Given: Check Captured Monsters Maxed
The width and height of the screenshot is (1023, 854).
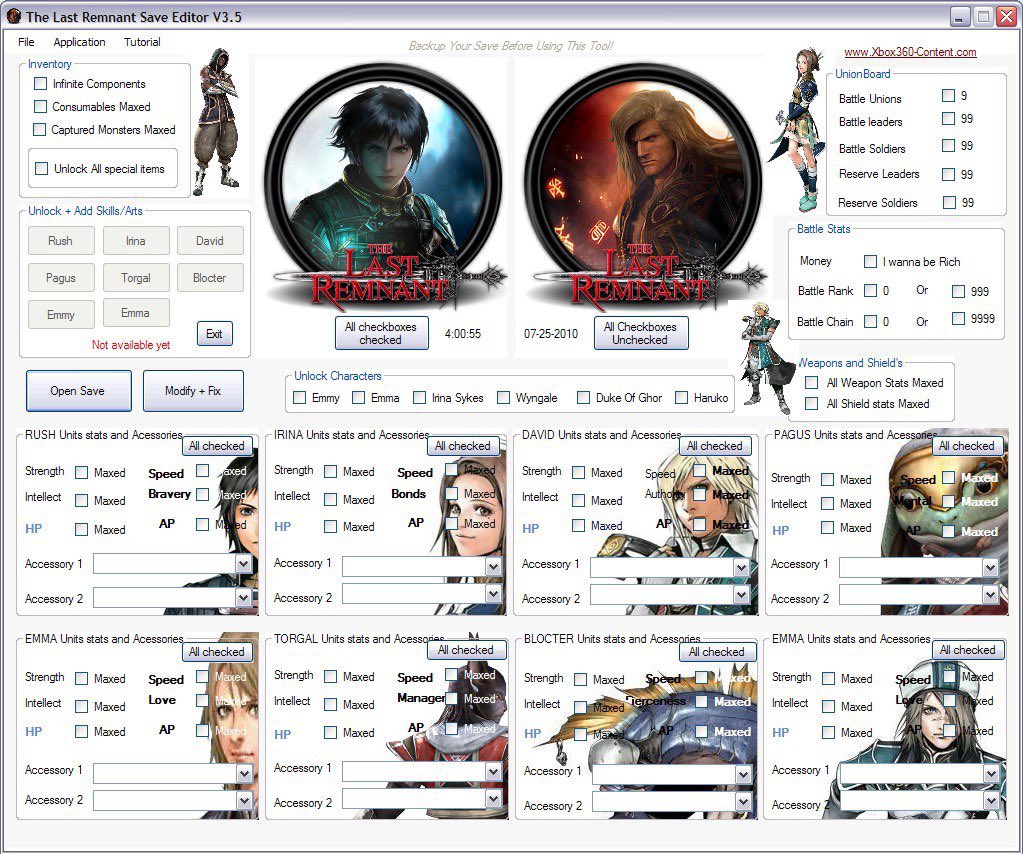Looking at the screenshot, I should [40, 129].
